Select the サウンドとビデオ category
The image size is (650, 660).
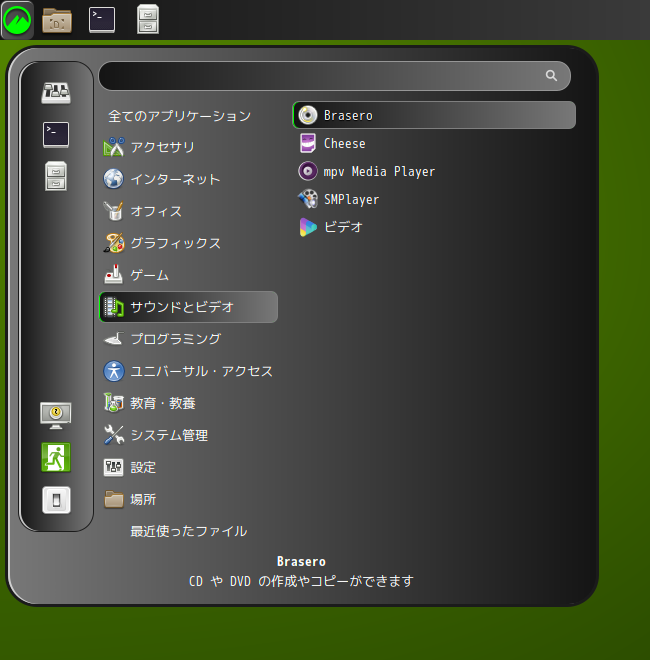pyautogui.click(x=189, y=307)
